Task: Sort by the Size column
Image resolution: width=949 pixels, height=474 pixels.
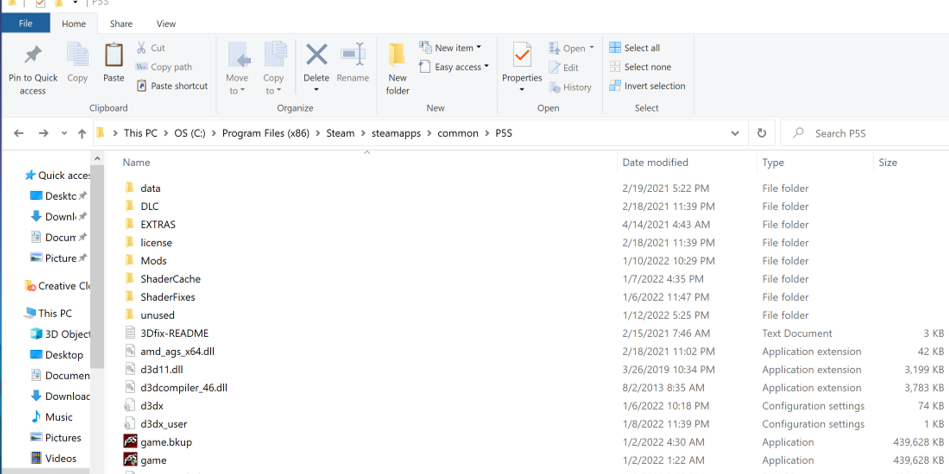Action: [x=888, y=162]
